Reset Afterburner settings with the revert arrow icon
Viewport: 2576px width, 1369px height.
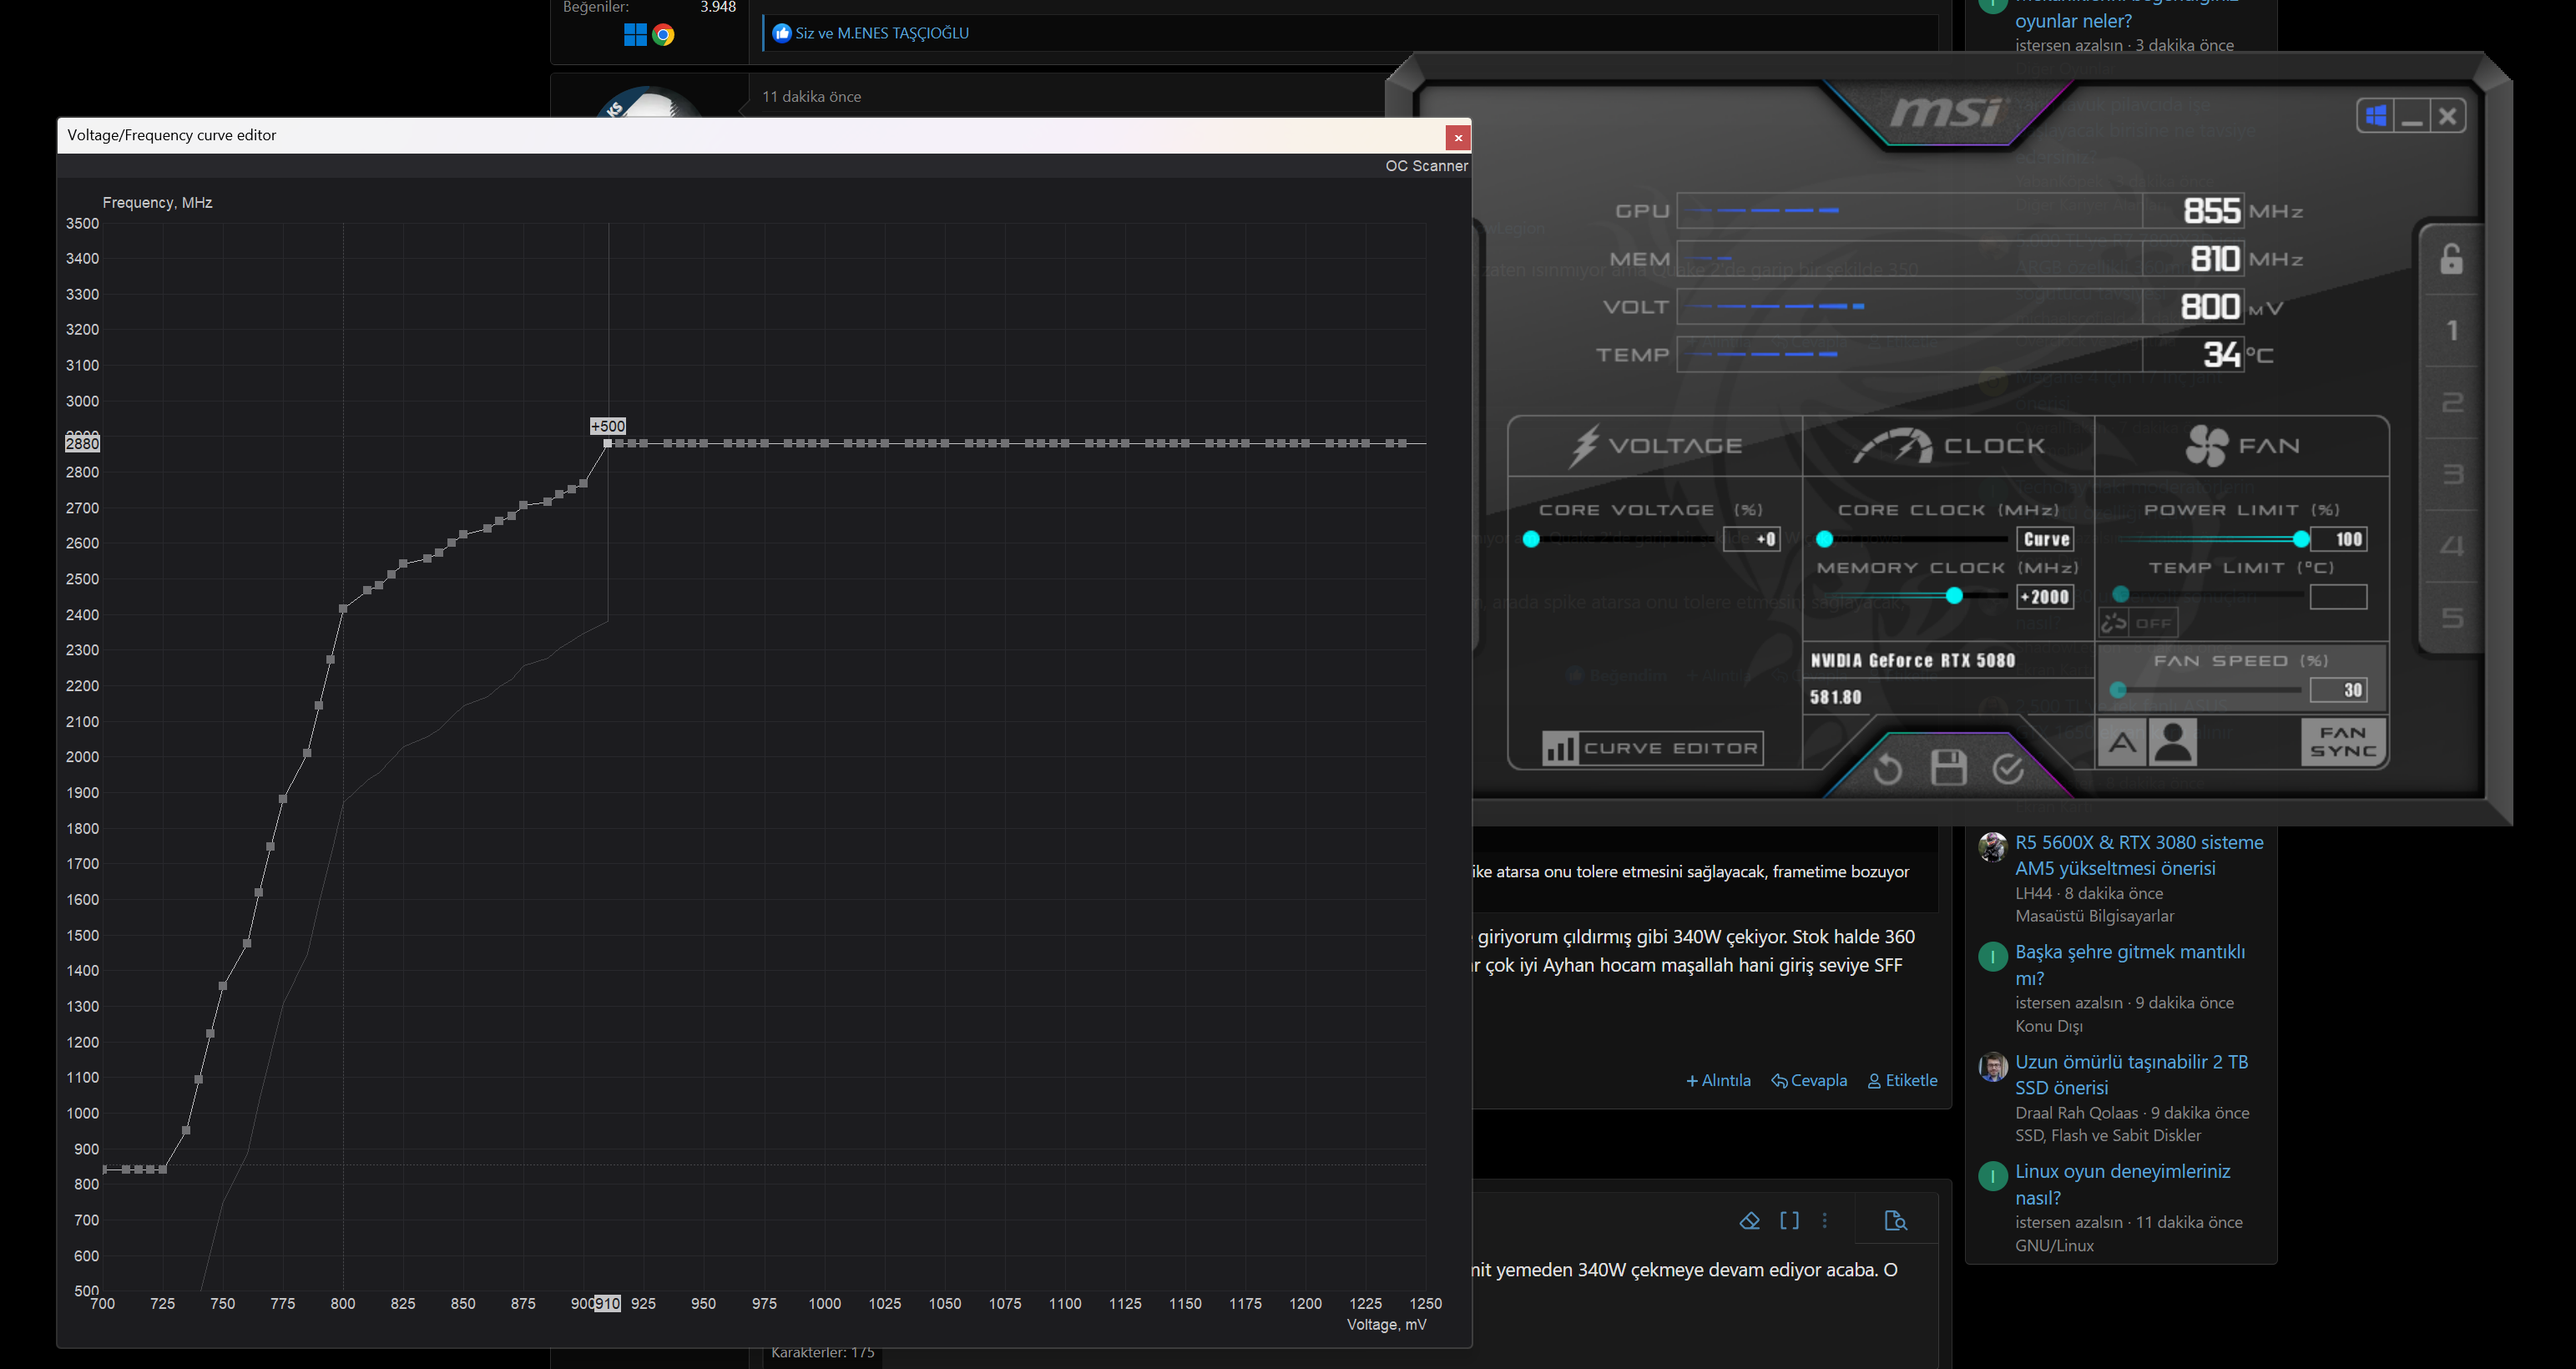(x=1887, y=769)
